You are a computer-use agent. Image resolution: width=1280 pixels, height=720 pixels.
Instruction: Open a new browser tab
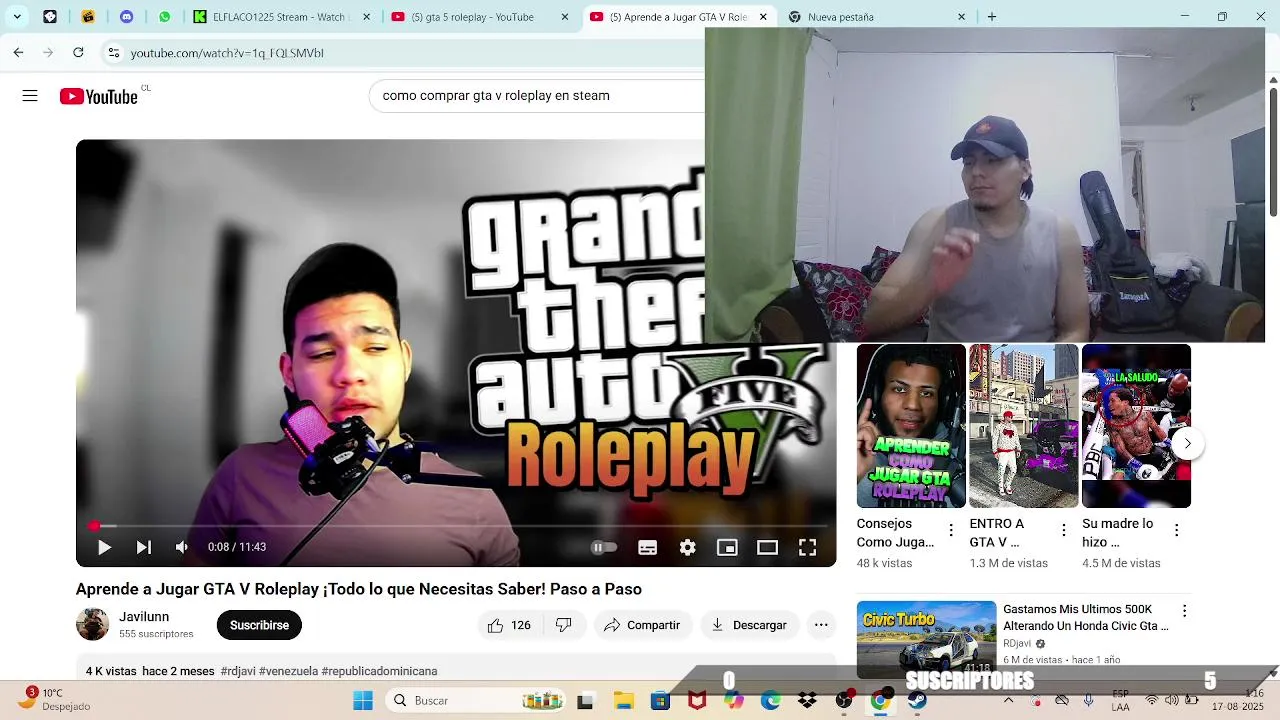coord(992,17)
